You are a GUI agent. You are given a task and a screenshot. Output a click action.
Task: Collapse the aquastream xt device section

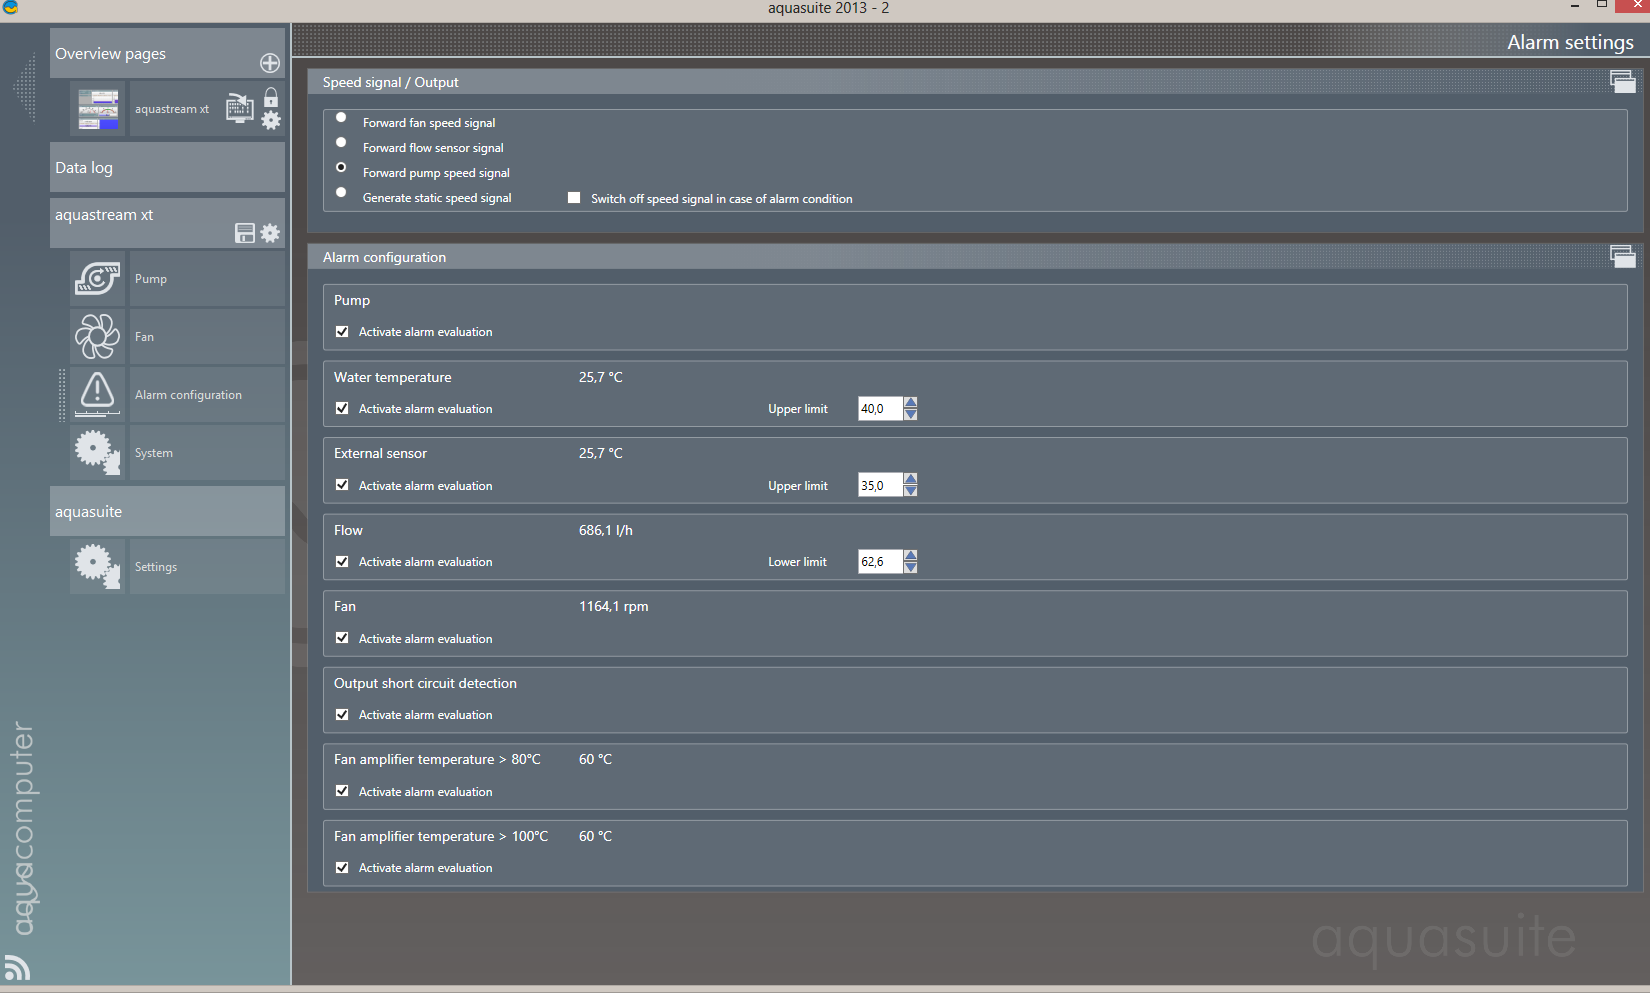167,222
